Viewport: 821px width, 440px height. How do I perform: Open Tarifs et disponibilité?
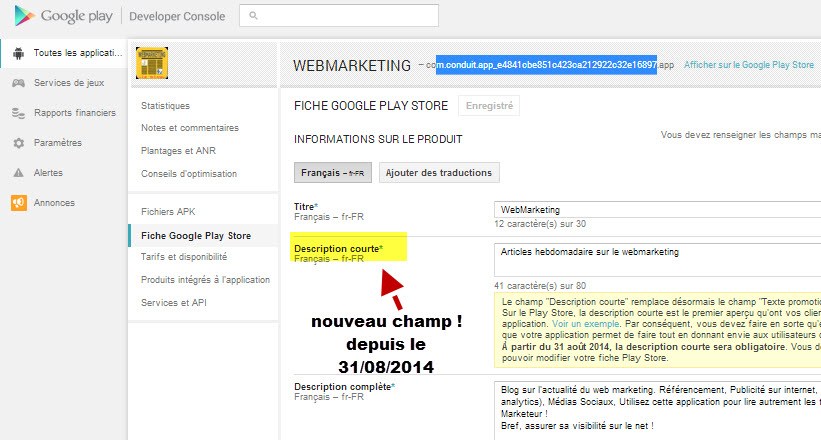tap(184, 257)
